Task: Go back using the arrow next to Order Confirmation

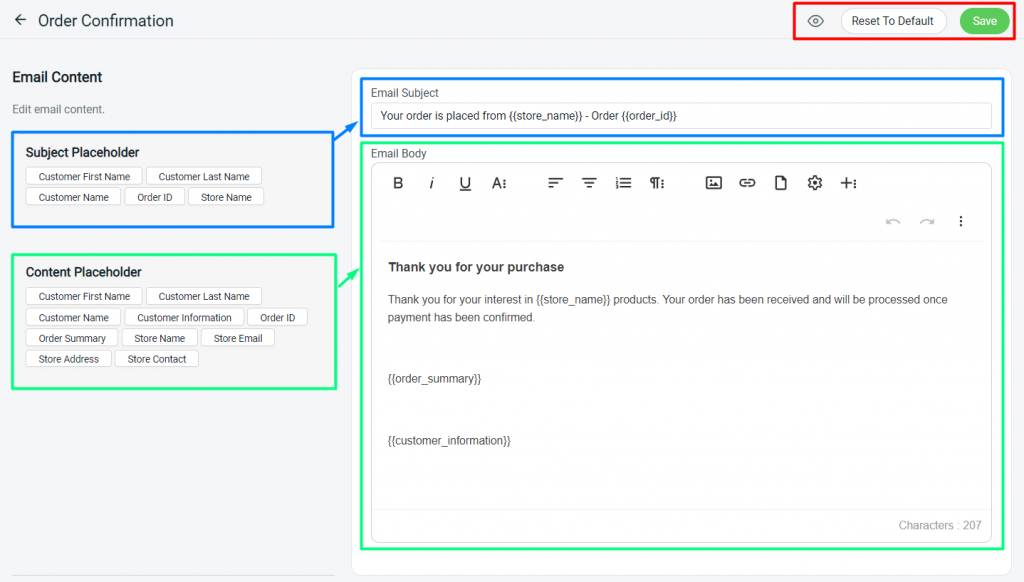Action: pos(20,20)
